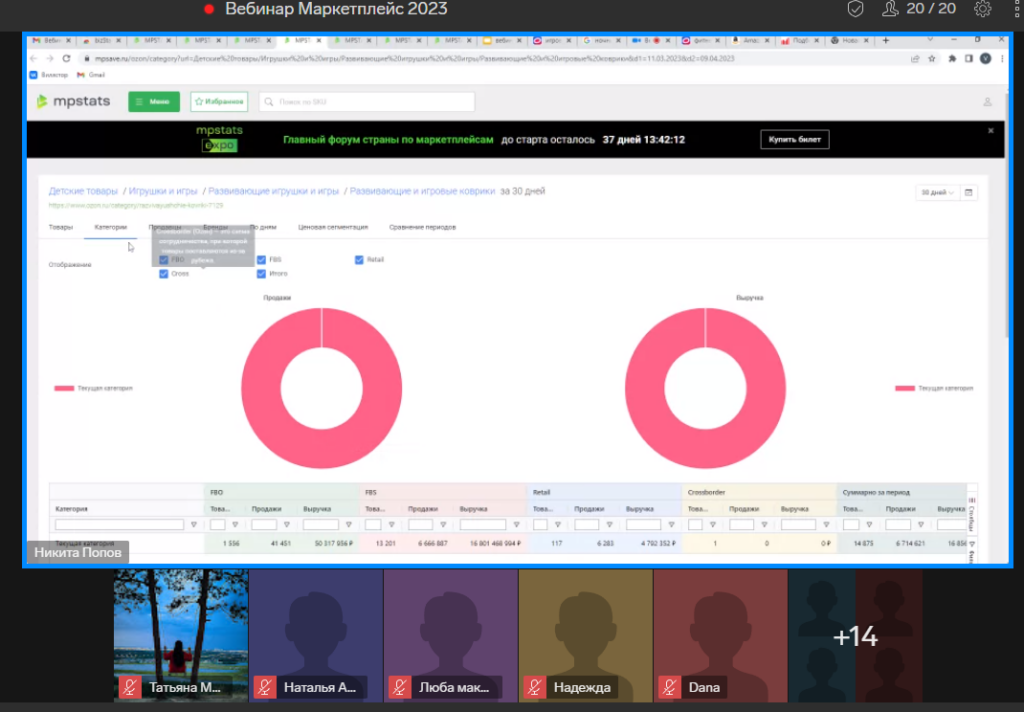
Task: Open the 30 дней period dropdown
Action: click(x=937, y=192)
